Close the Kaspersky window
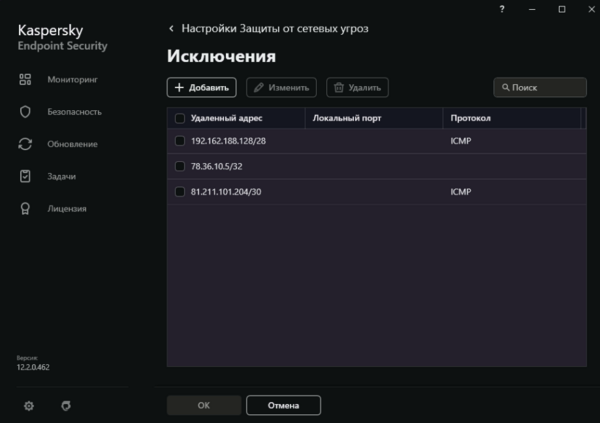The height and width of the screenshot is (423, 600). click(592, 9)
